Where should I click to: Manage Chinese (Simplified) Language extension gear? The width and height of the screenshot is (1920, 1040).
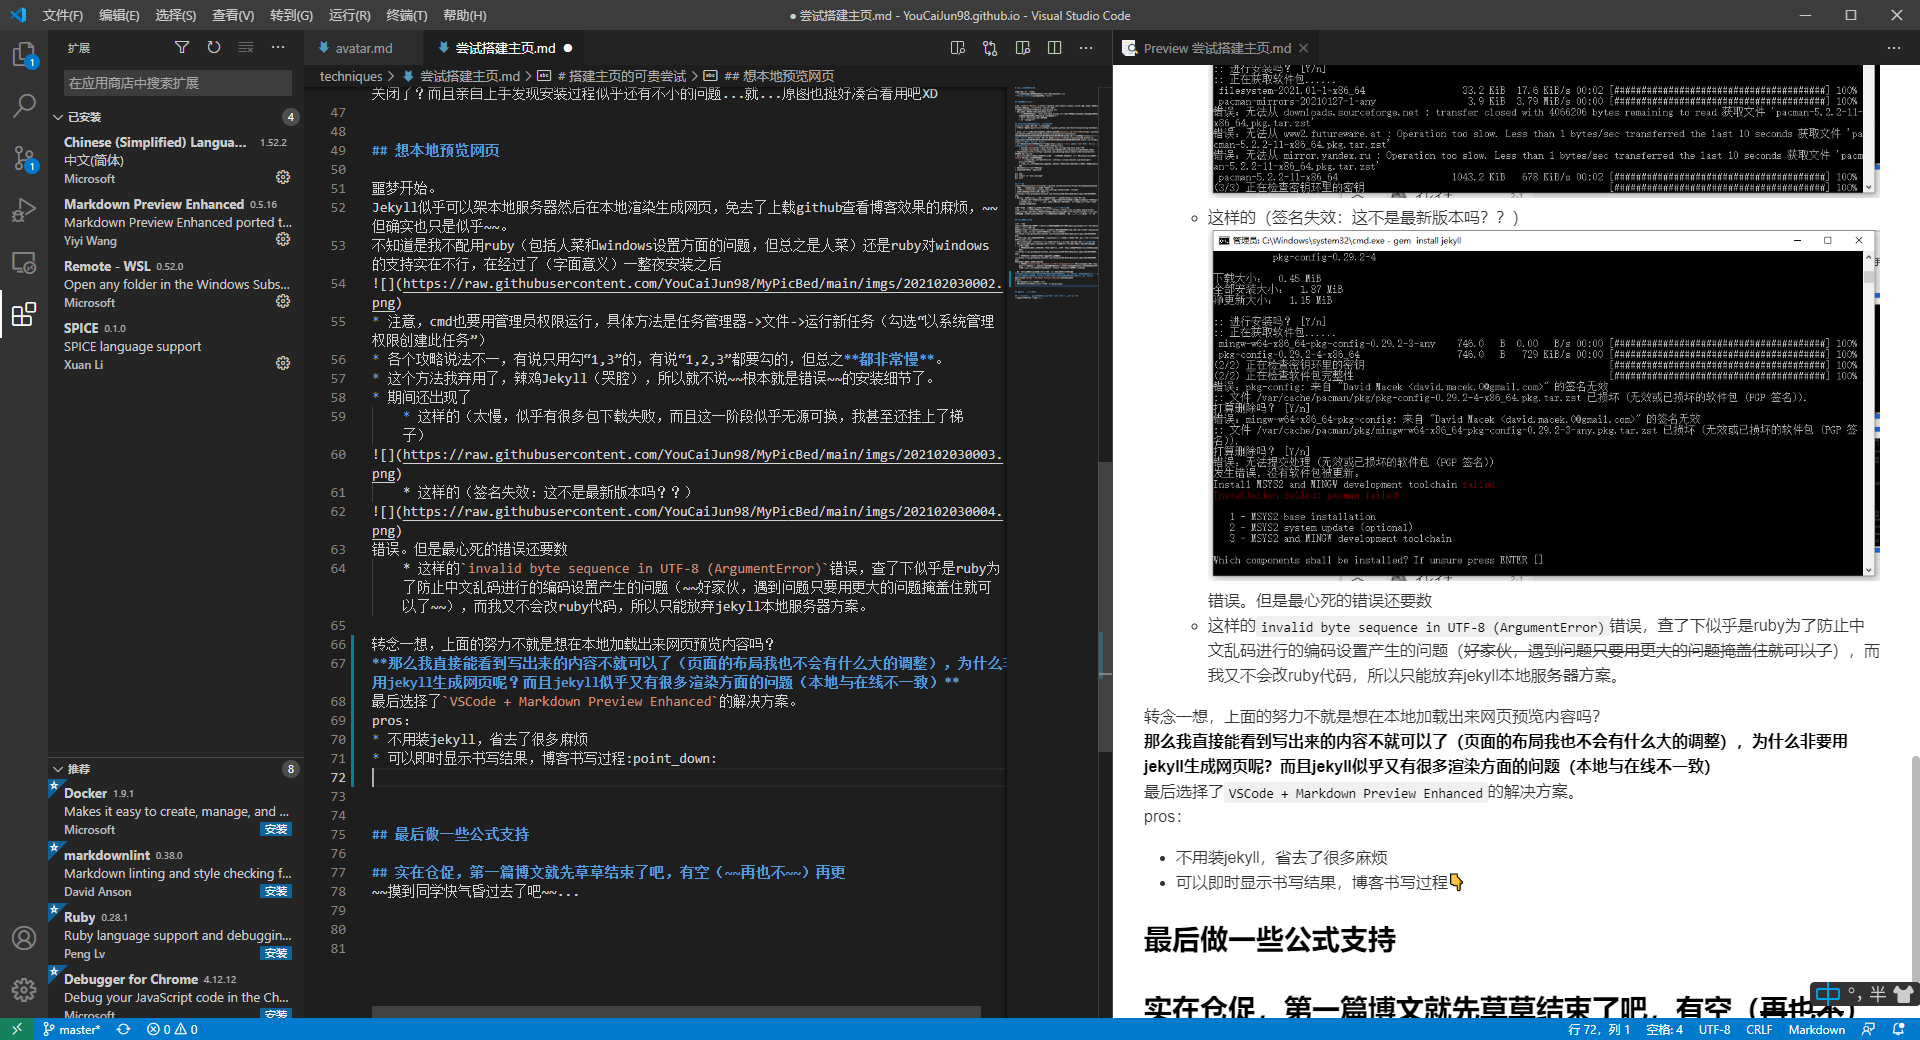click(283, 177)
